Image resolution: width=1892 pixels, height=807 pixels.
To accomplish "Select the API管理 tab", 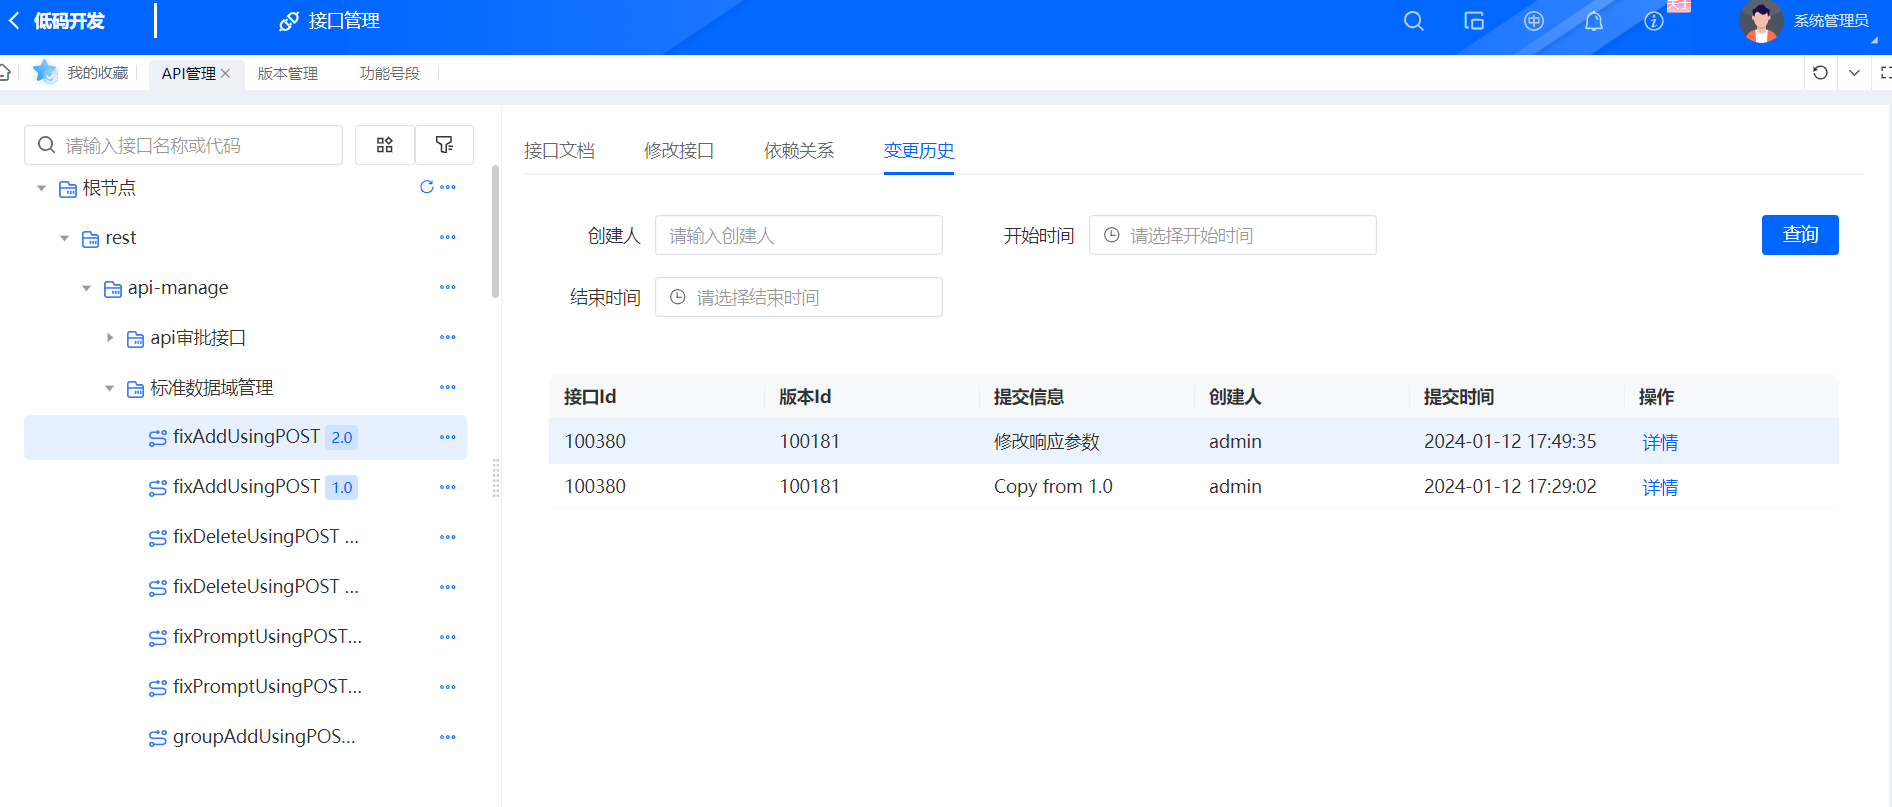I will [189, 73].
